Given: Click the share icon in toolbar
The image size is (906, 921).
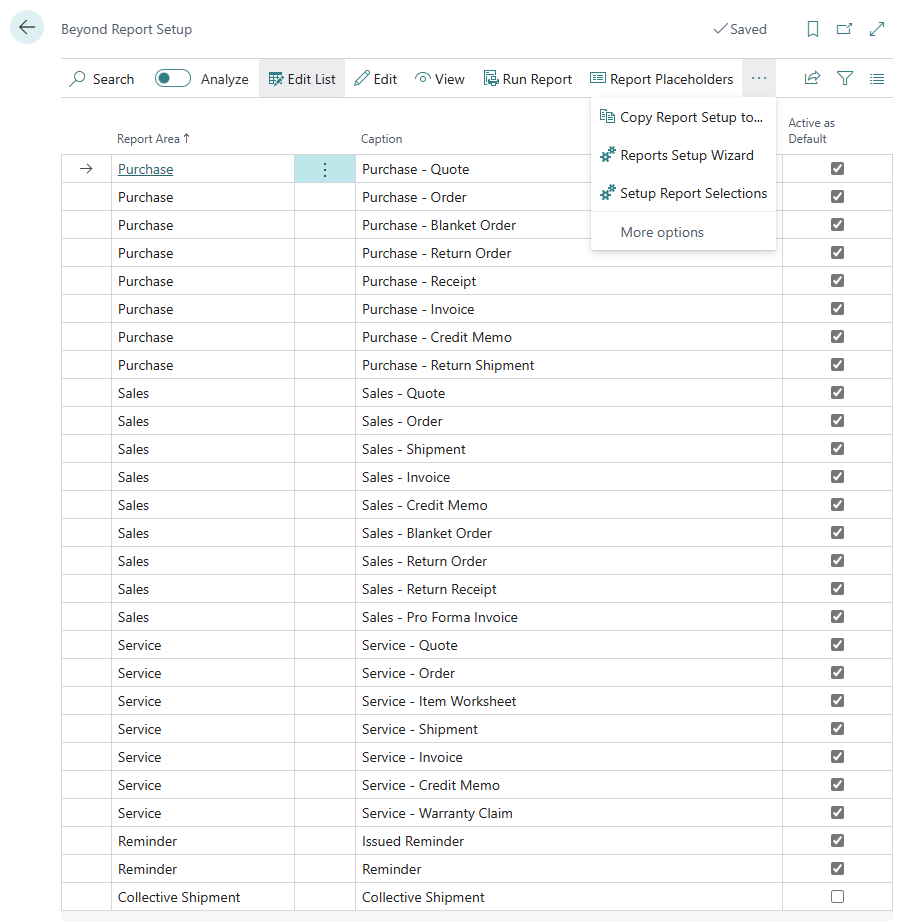Looking at the screenshot, I should [812, 78].
